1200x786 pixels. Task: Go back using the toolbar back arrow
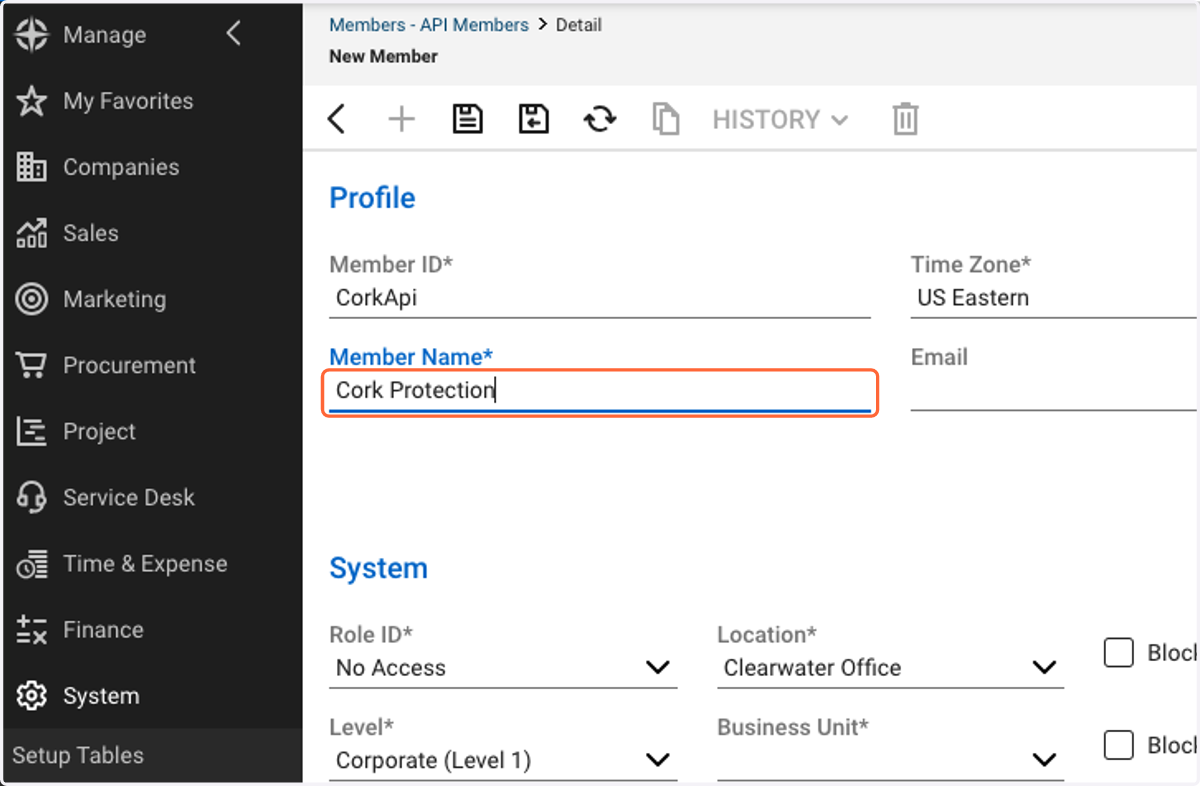pos(336,120)
